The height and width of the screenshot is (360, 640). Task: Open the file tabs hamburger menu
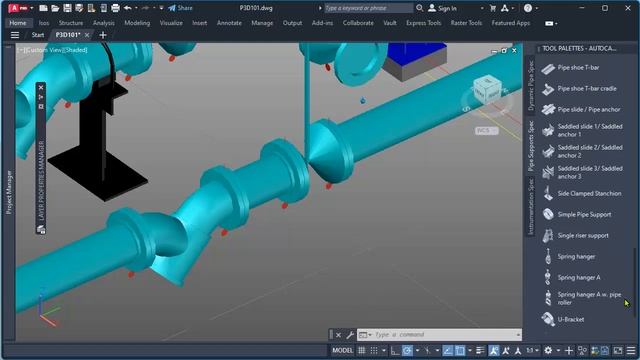15,35
